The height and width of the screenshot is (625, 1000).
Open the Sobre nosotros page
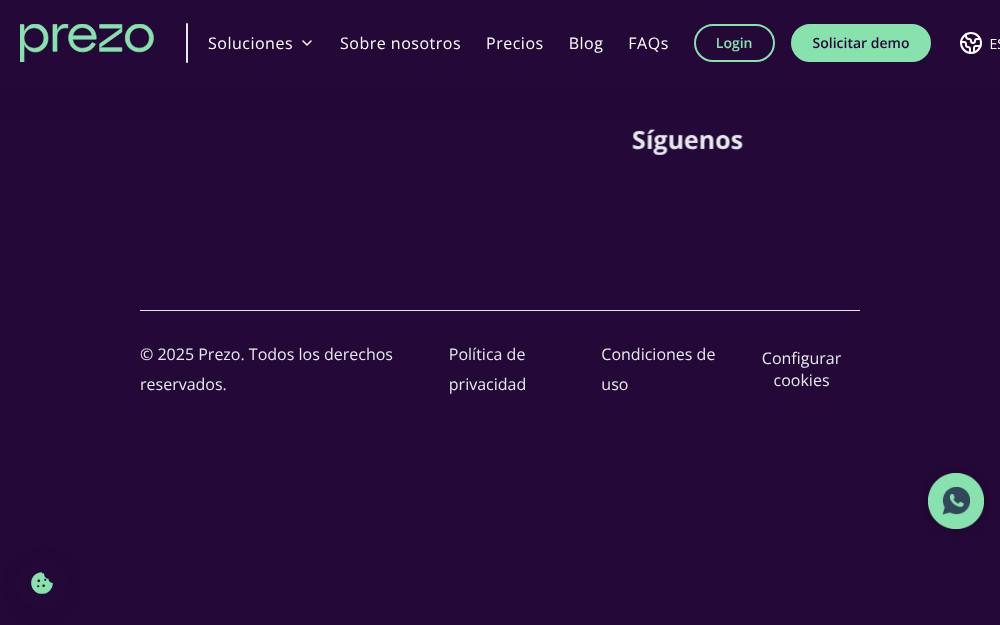pyautogui.click(x=400, y=43)
